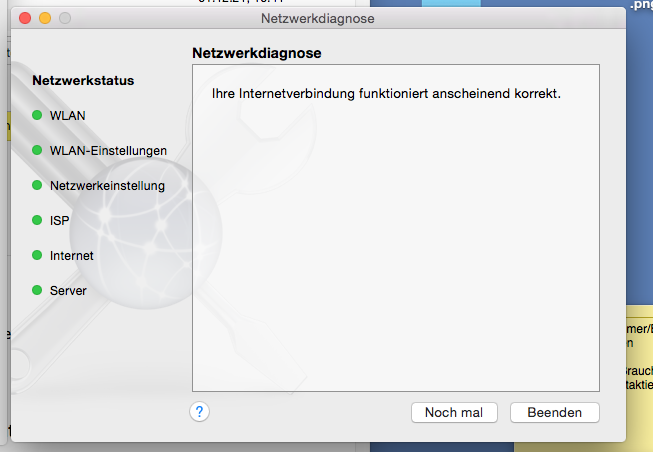Click the message 'Ihre Internetverbindung funktioniert anscheinend korrekt.'
Viewport: 653px width, 452px height.
pyautogui.click(x=386, y=93)
